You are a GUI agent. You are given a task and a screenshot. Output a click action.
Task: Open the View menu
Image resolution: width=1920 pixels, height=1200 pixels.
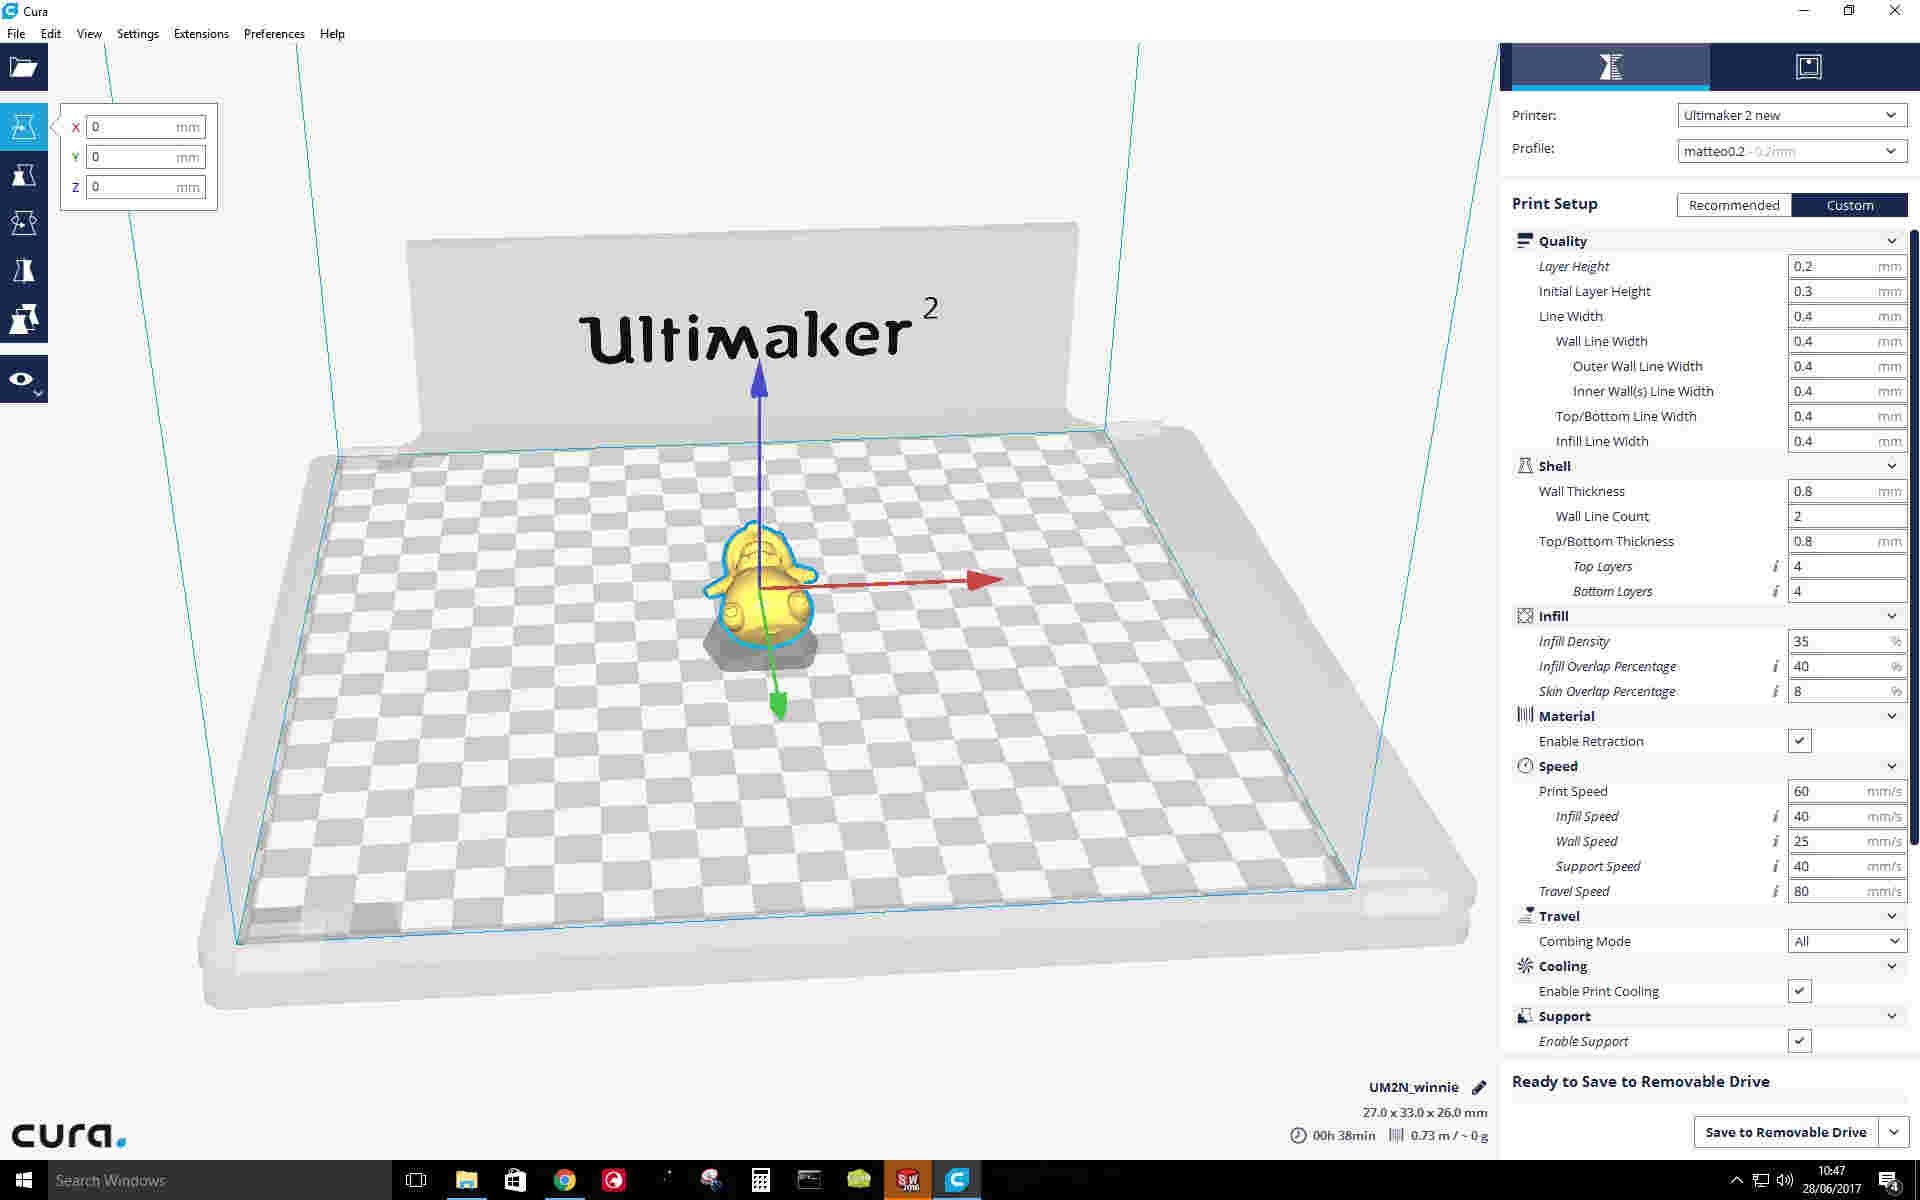click(89, 33)
